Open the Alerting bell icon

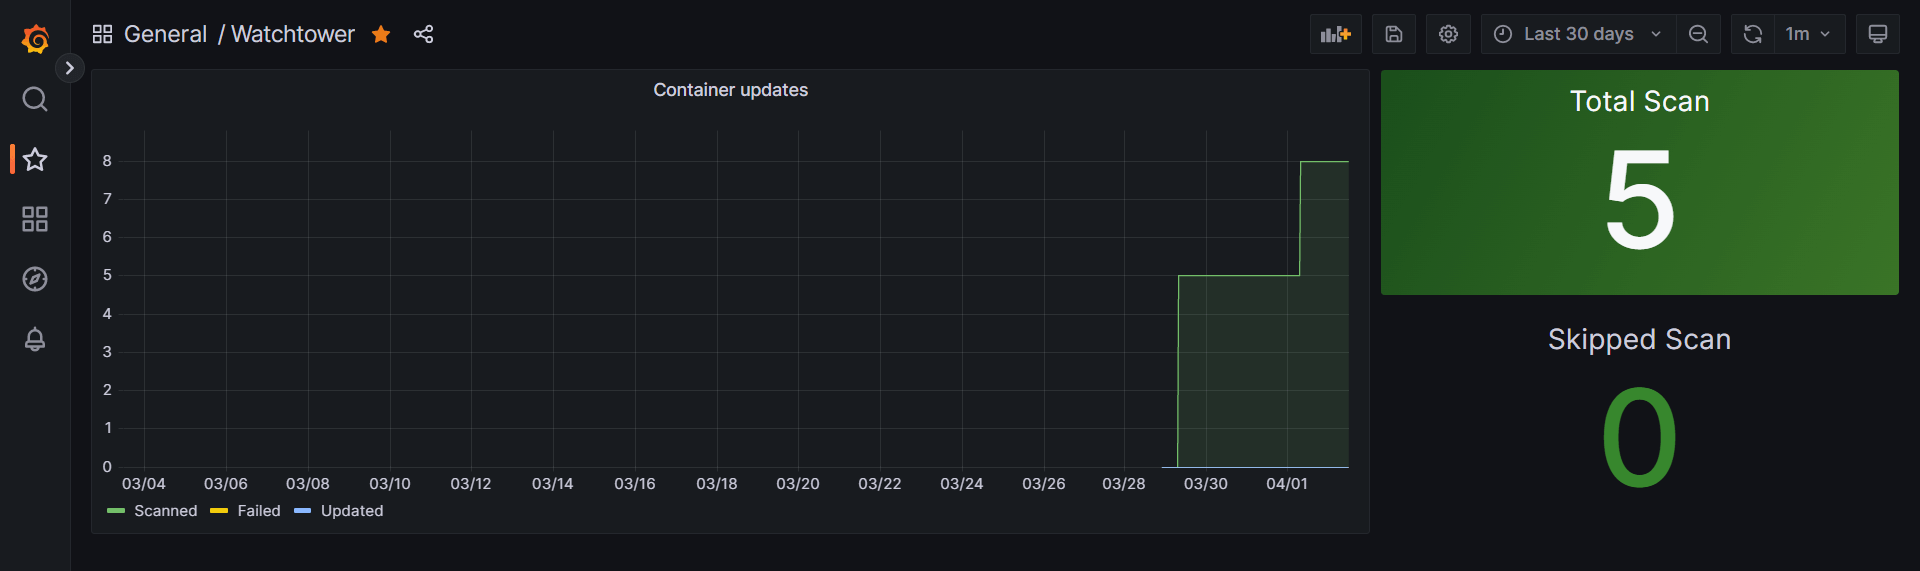(35, 339)
